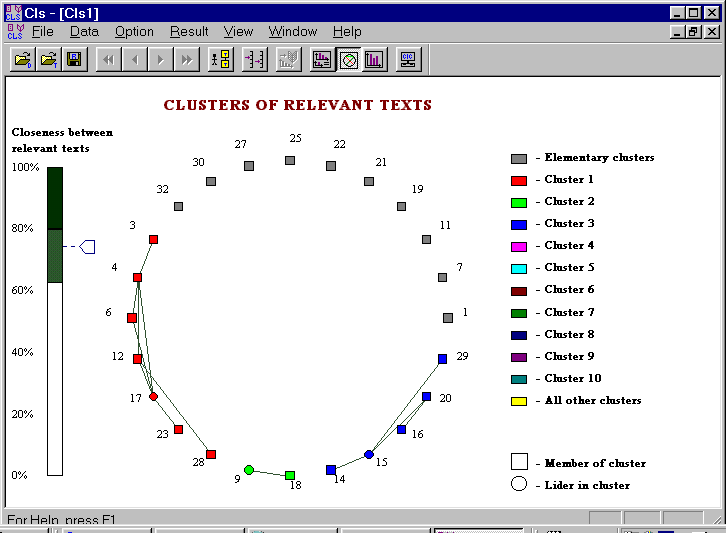
Task: Select blue cluster node 29
Action: (x=442, y=359)
